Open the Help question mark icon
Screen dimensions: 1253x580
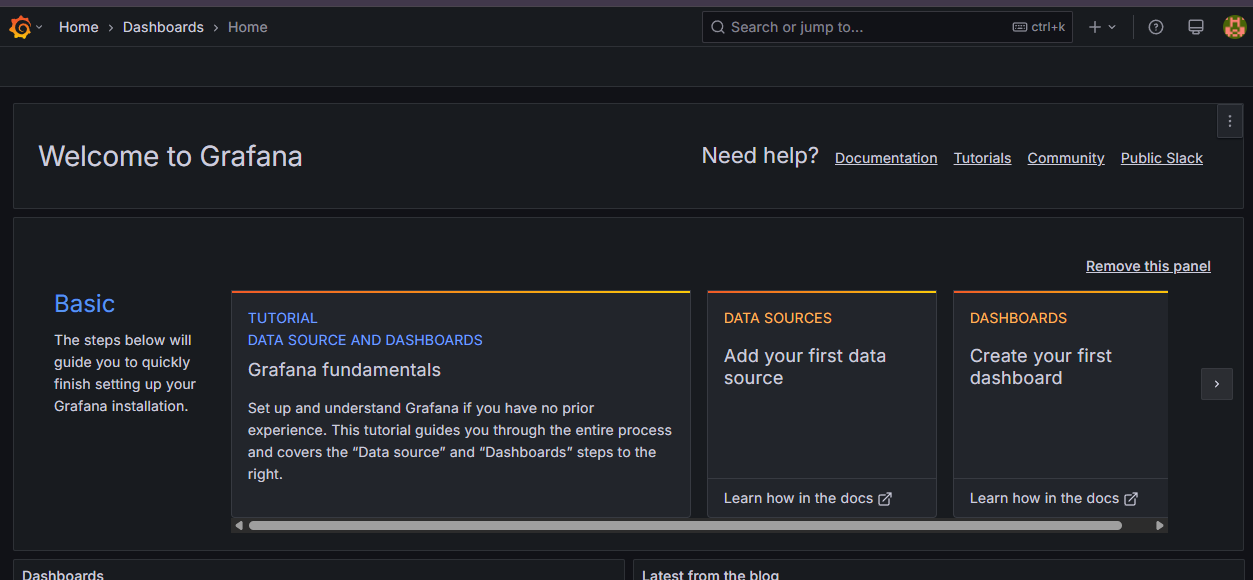[x=1156, y=27]
